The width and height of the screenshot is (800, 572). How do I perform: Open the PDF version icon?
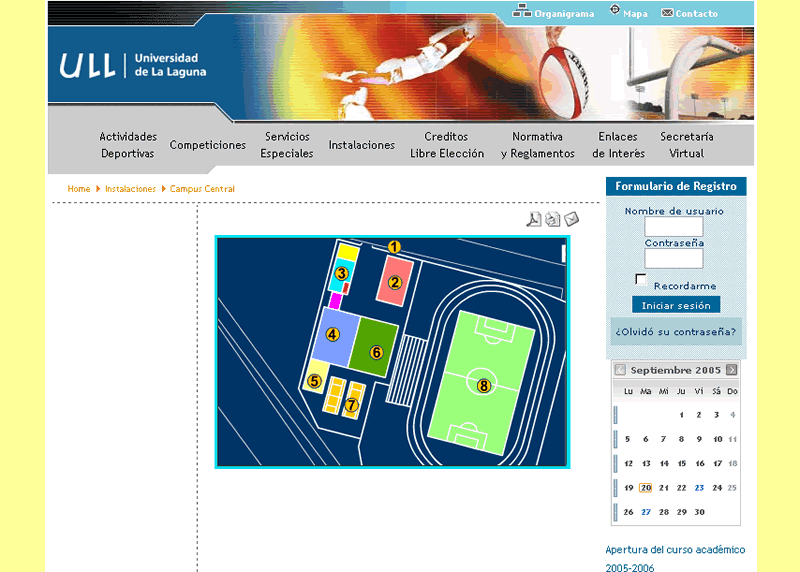click(x=534, y=220)
